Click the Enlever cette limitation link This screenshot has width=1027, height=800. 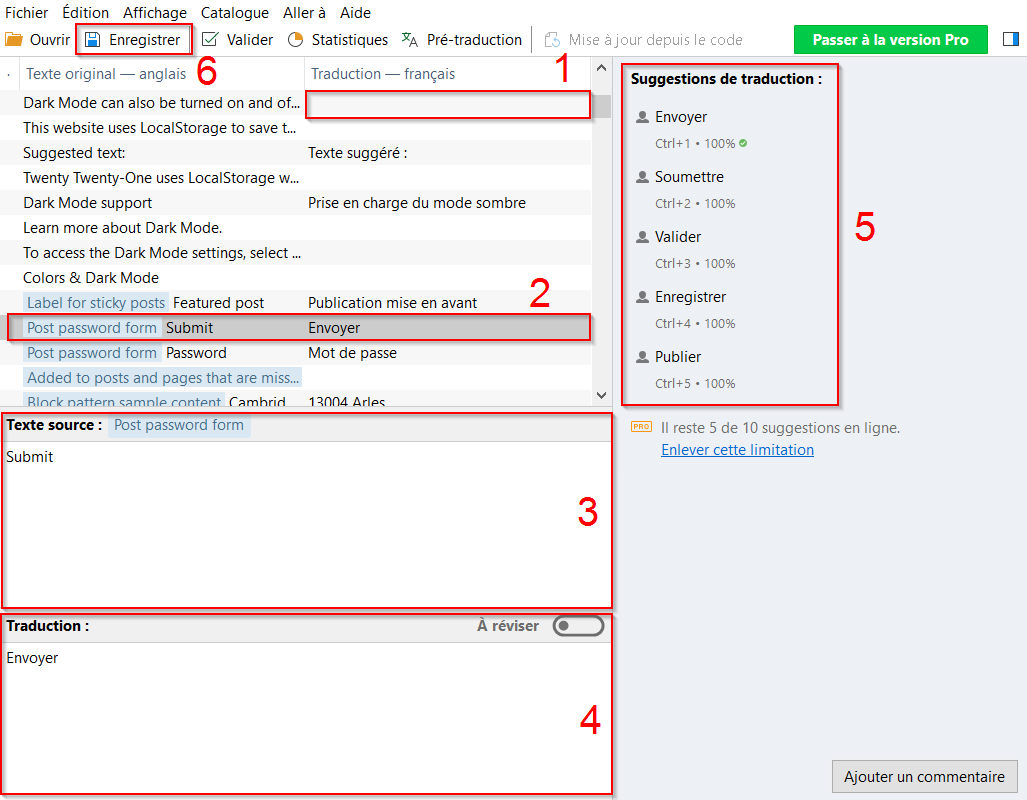pyautogui.click(x=737, y=450)
